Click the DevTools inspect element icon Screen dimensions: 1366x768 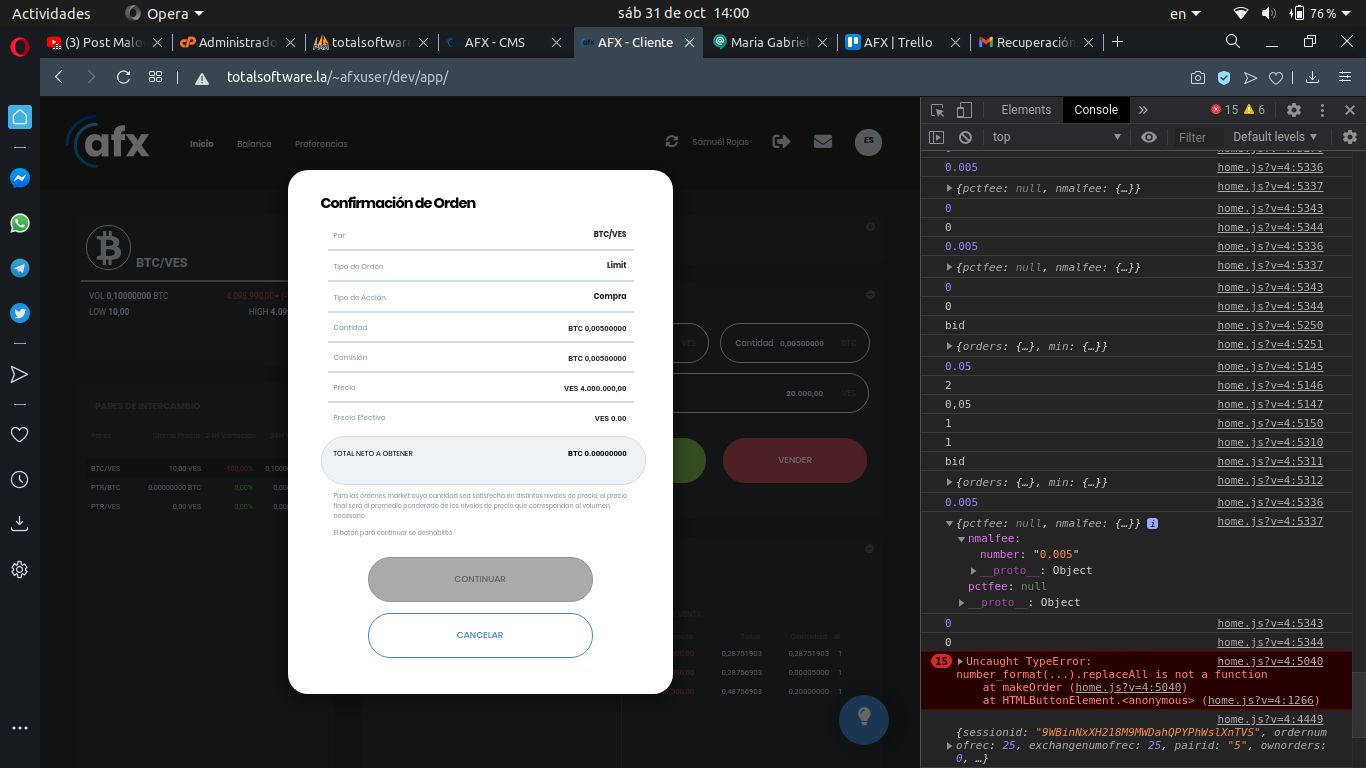pos(937,110)
